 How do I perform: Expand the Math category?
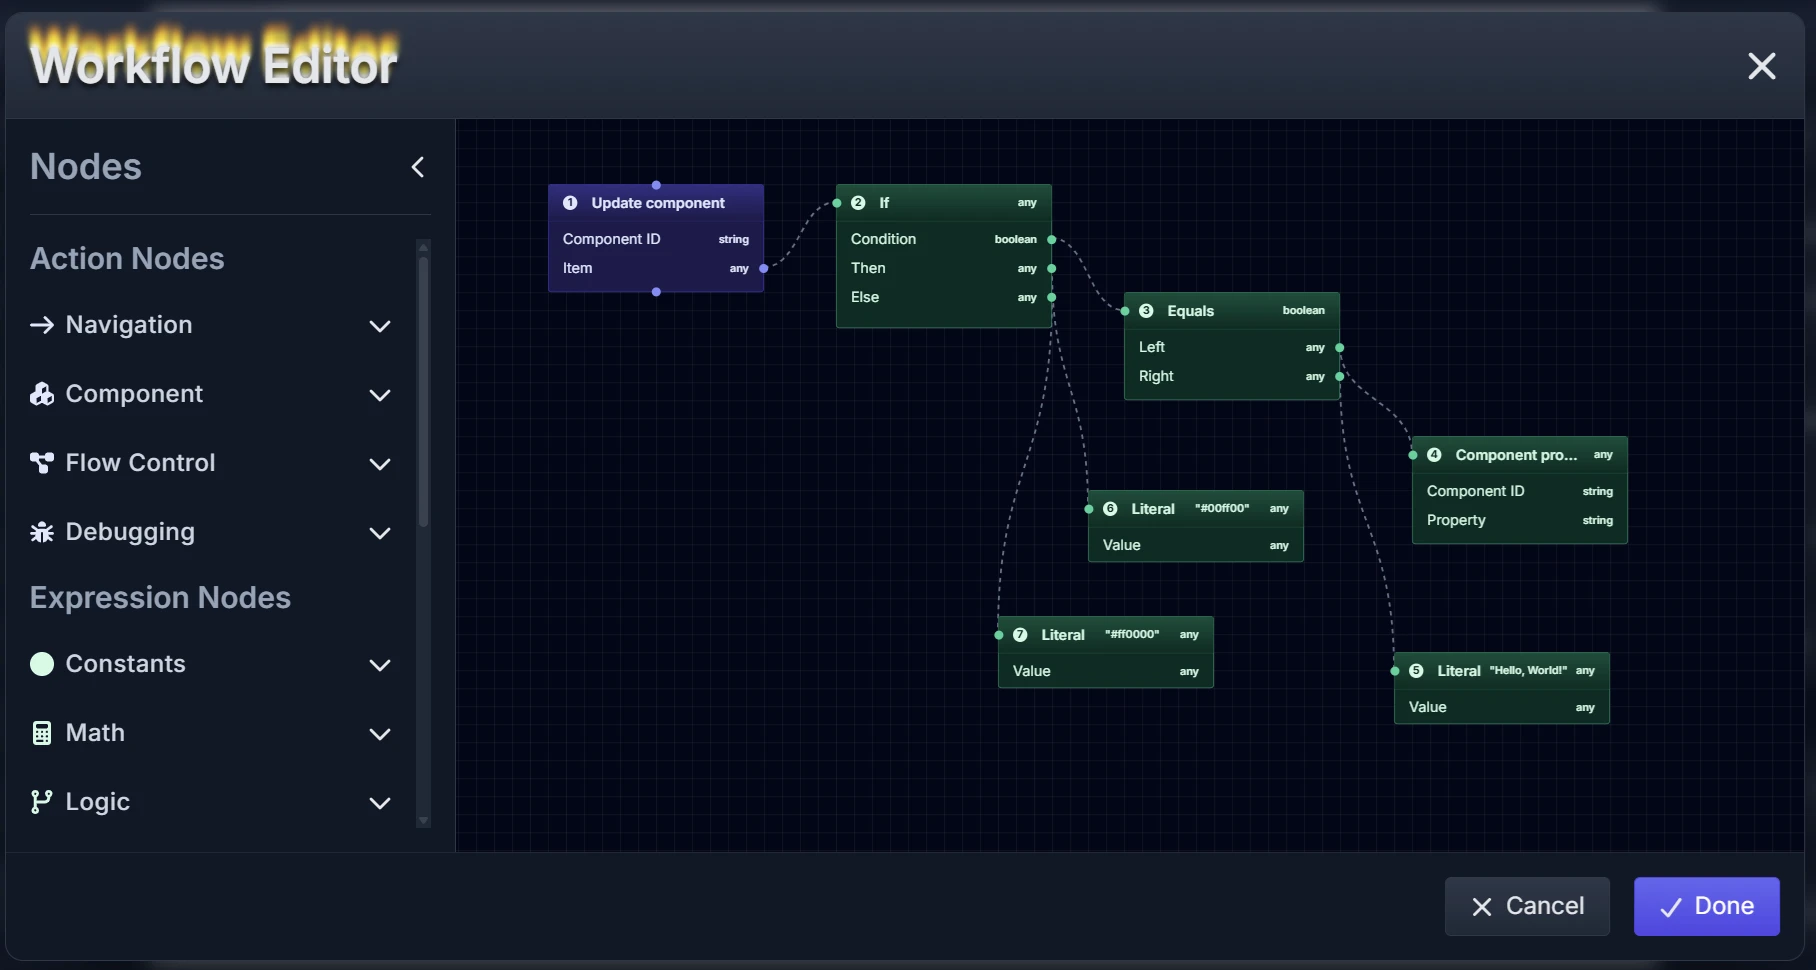380,734
